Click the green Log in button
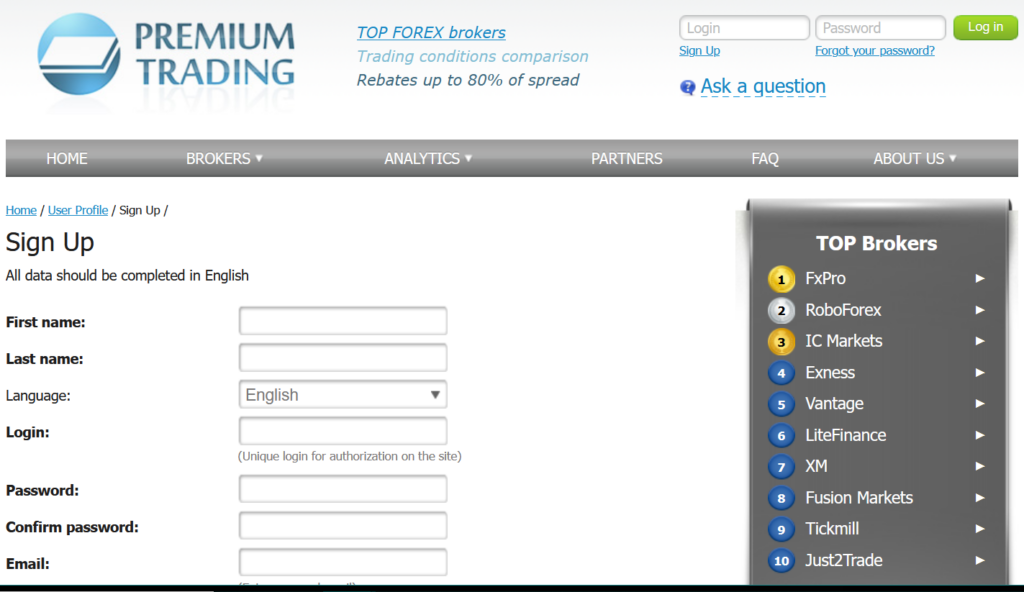 pos(985,27)
